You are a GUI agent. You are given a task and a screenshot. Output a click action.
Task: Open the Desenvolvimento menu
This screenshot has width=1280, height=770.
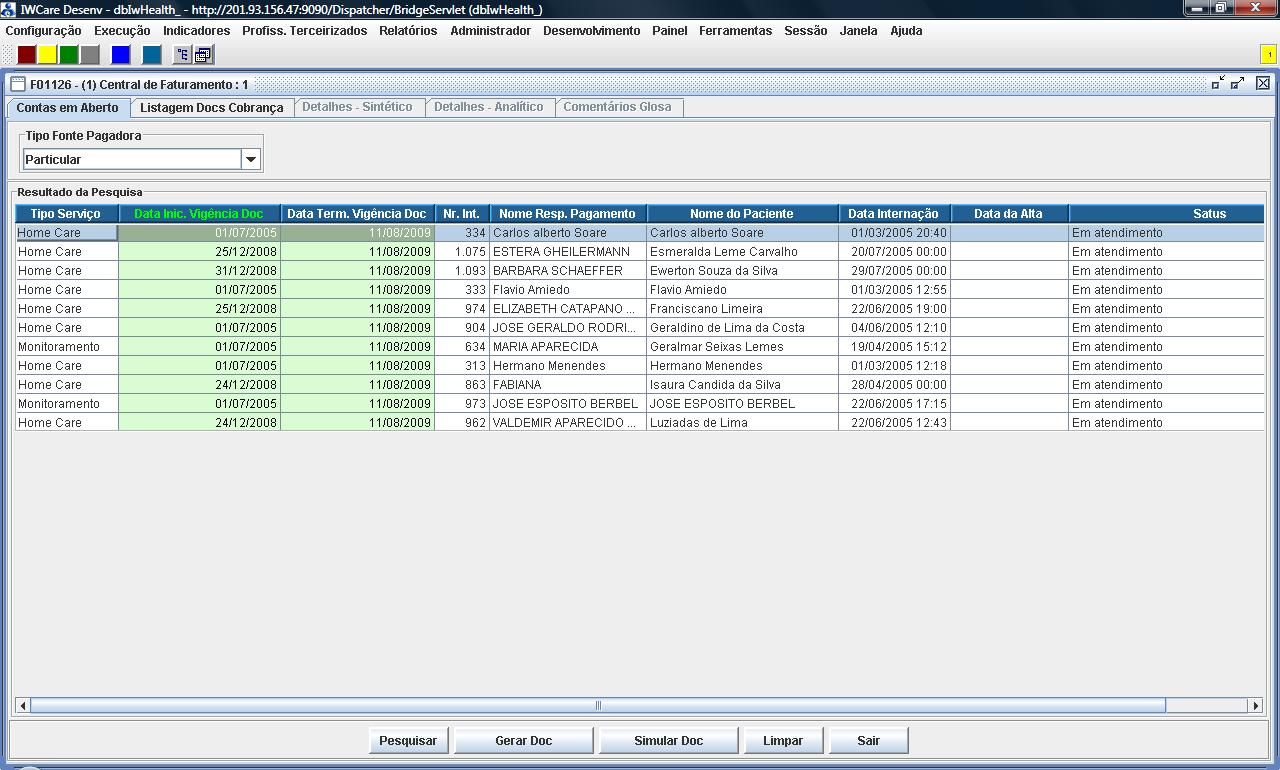point(592,31)
